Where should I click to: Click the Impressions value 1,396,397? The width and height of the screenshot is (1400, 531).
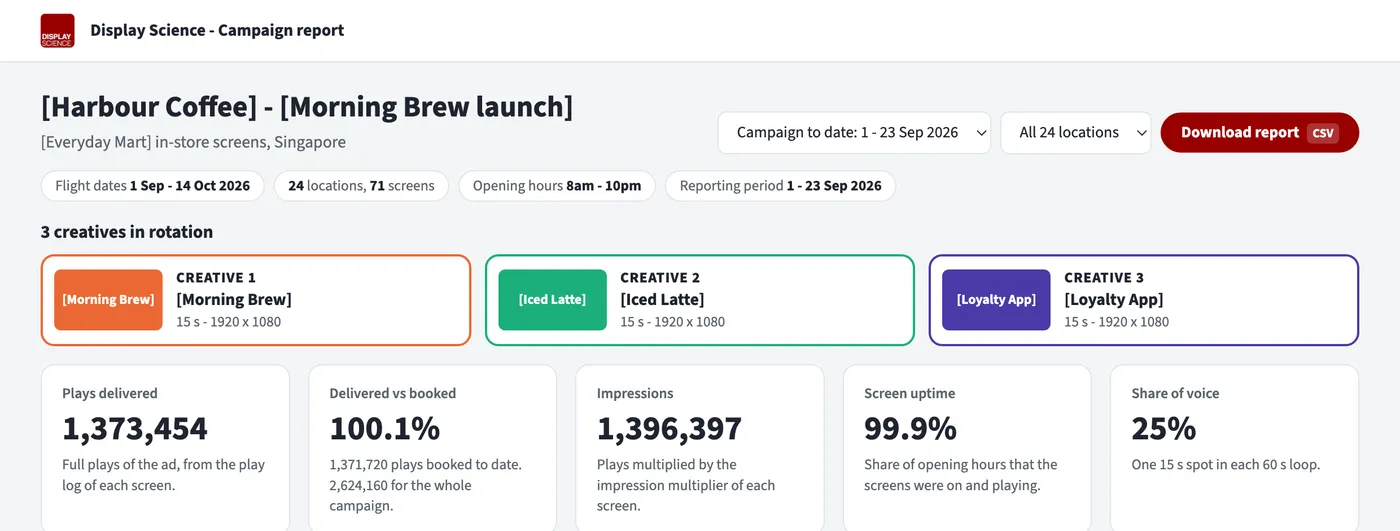pos(669,428)
